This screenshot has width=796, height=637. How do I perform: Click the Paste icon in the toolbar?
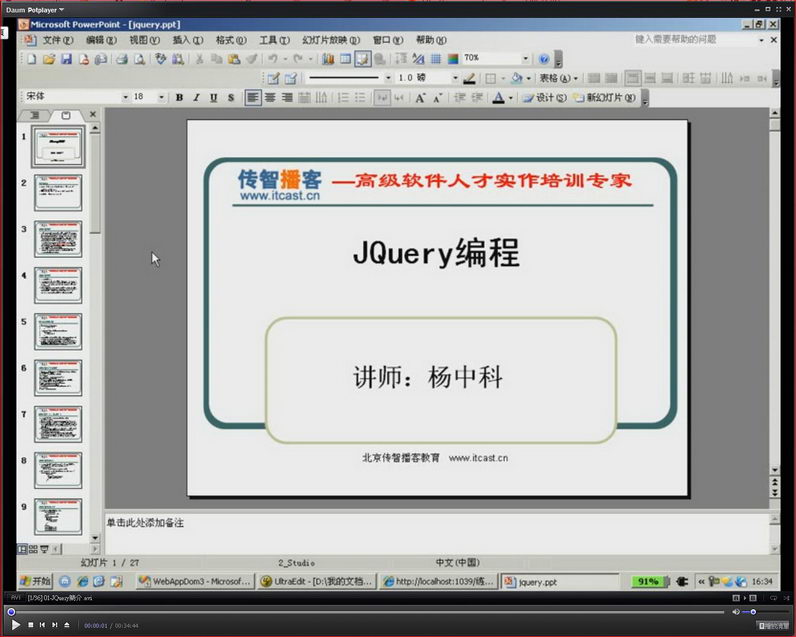pyautogui.click(x=234, y=59)
